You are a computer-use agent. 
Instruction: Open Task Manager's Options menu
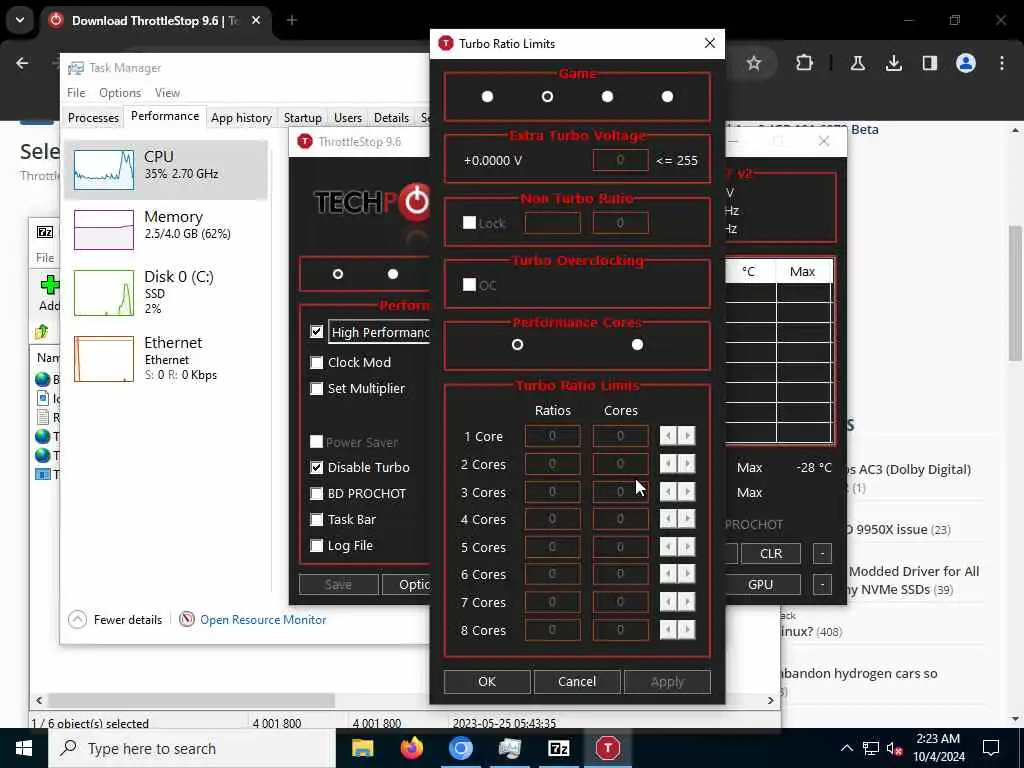120,93
